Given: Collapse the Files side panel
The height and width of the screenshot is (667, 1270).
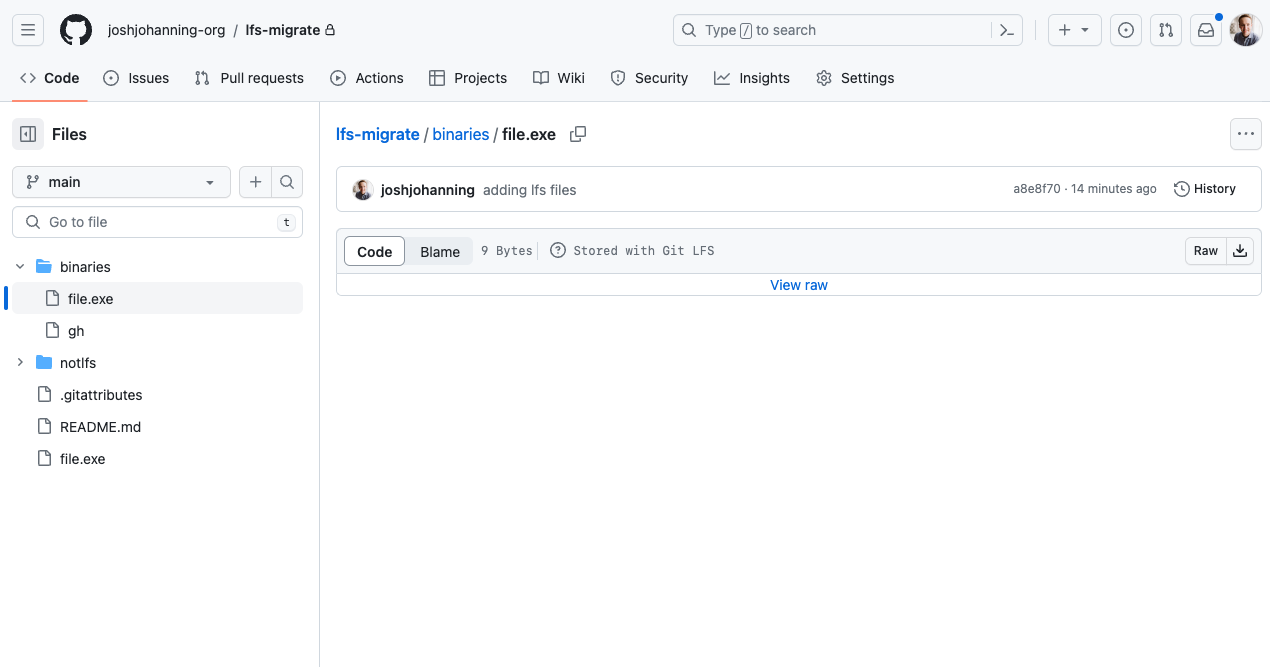Looking at the screenshot, I should tap(27, 133).
